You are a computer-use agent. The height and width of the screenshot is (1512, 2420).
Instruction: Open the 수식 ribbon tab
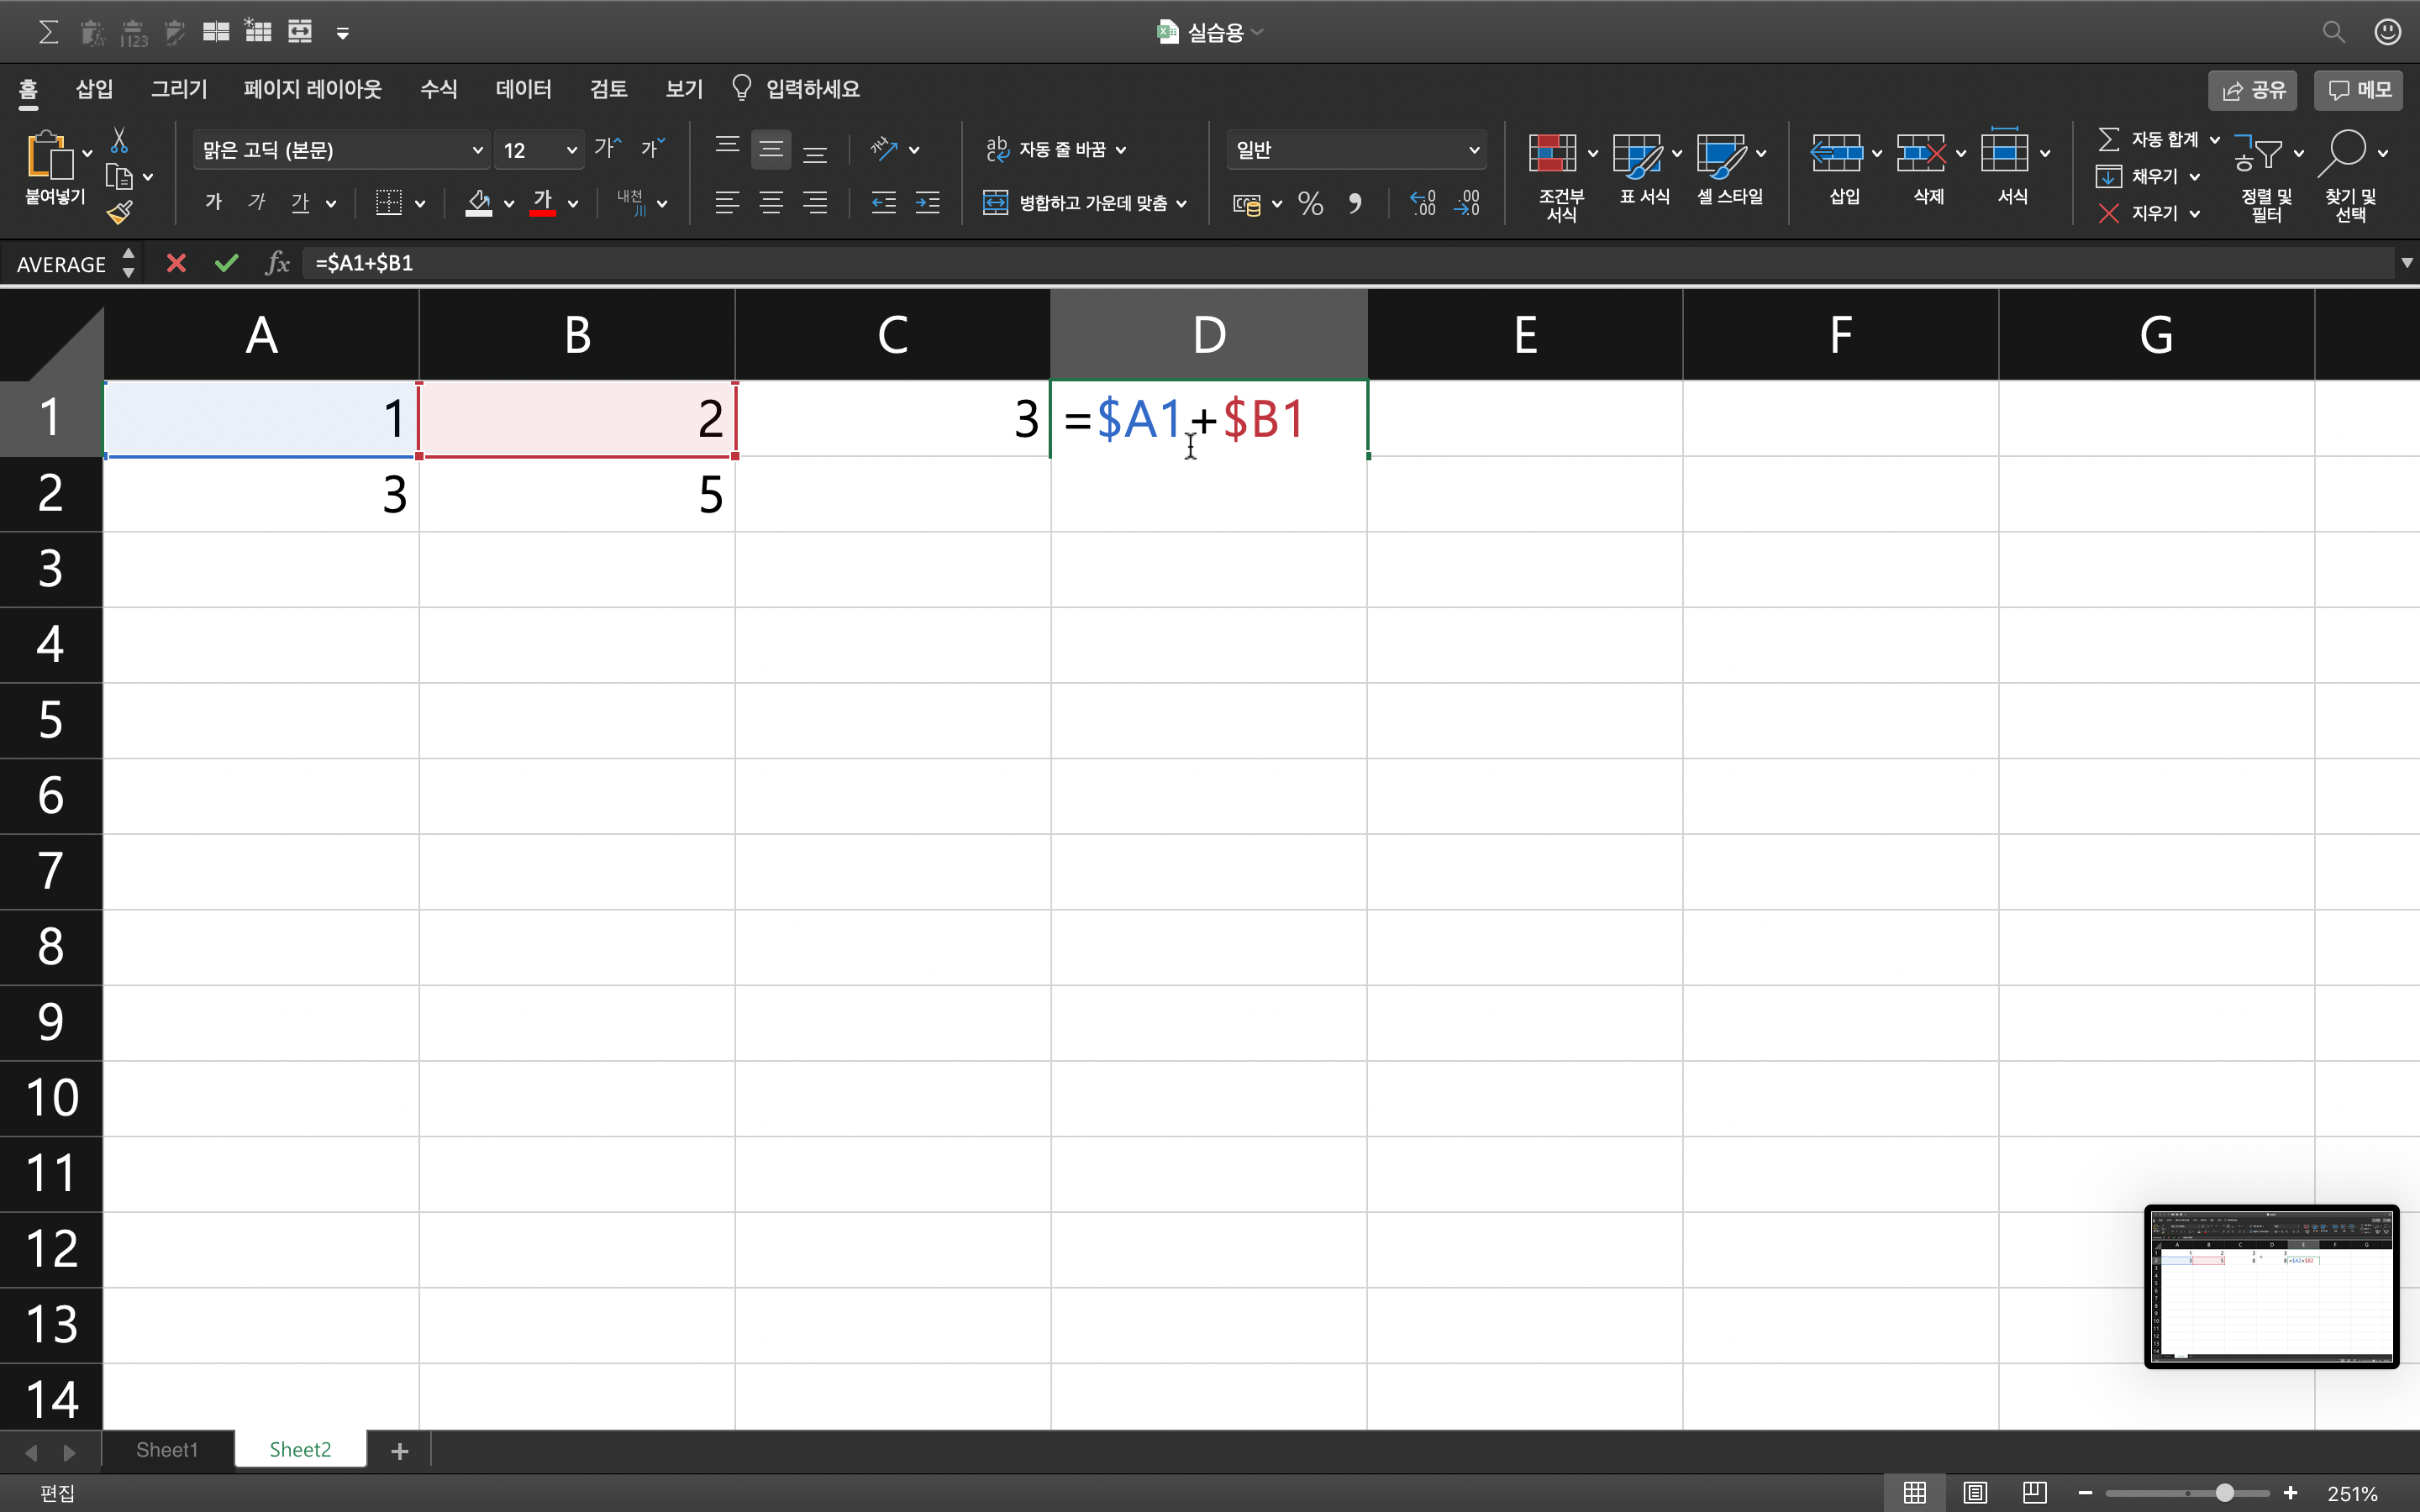click(438, 89)
